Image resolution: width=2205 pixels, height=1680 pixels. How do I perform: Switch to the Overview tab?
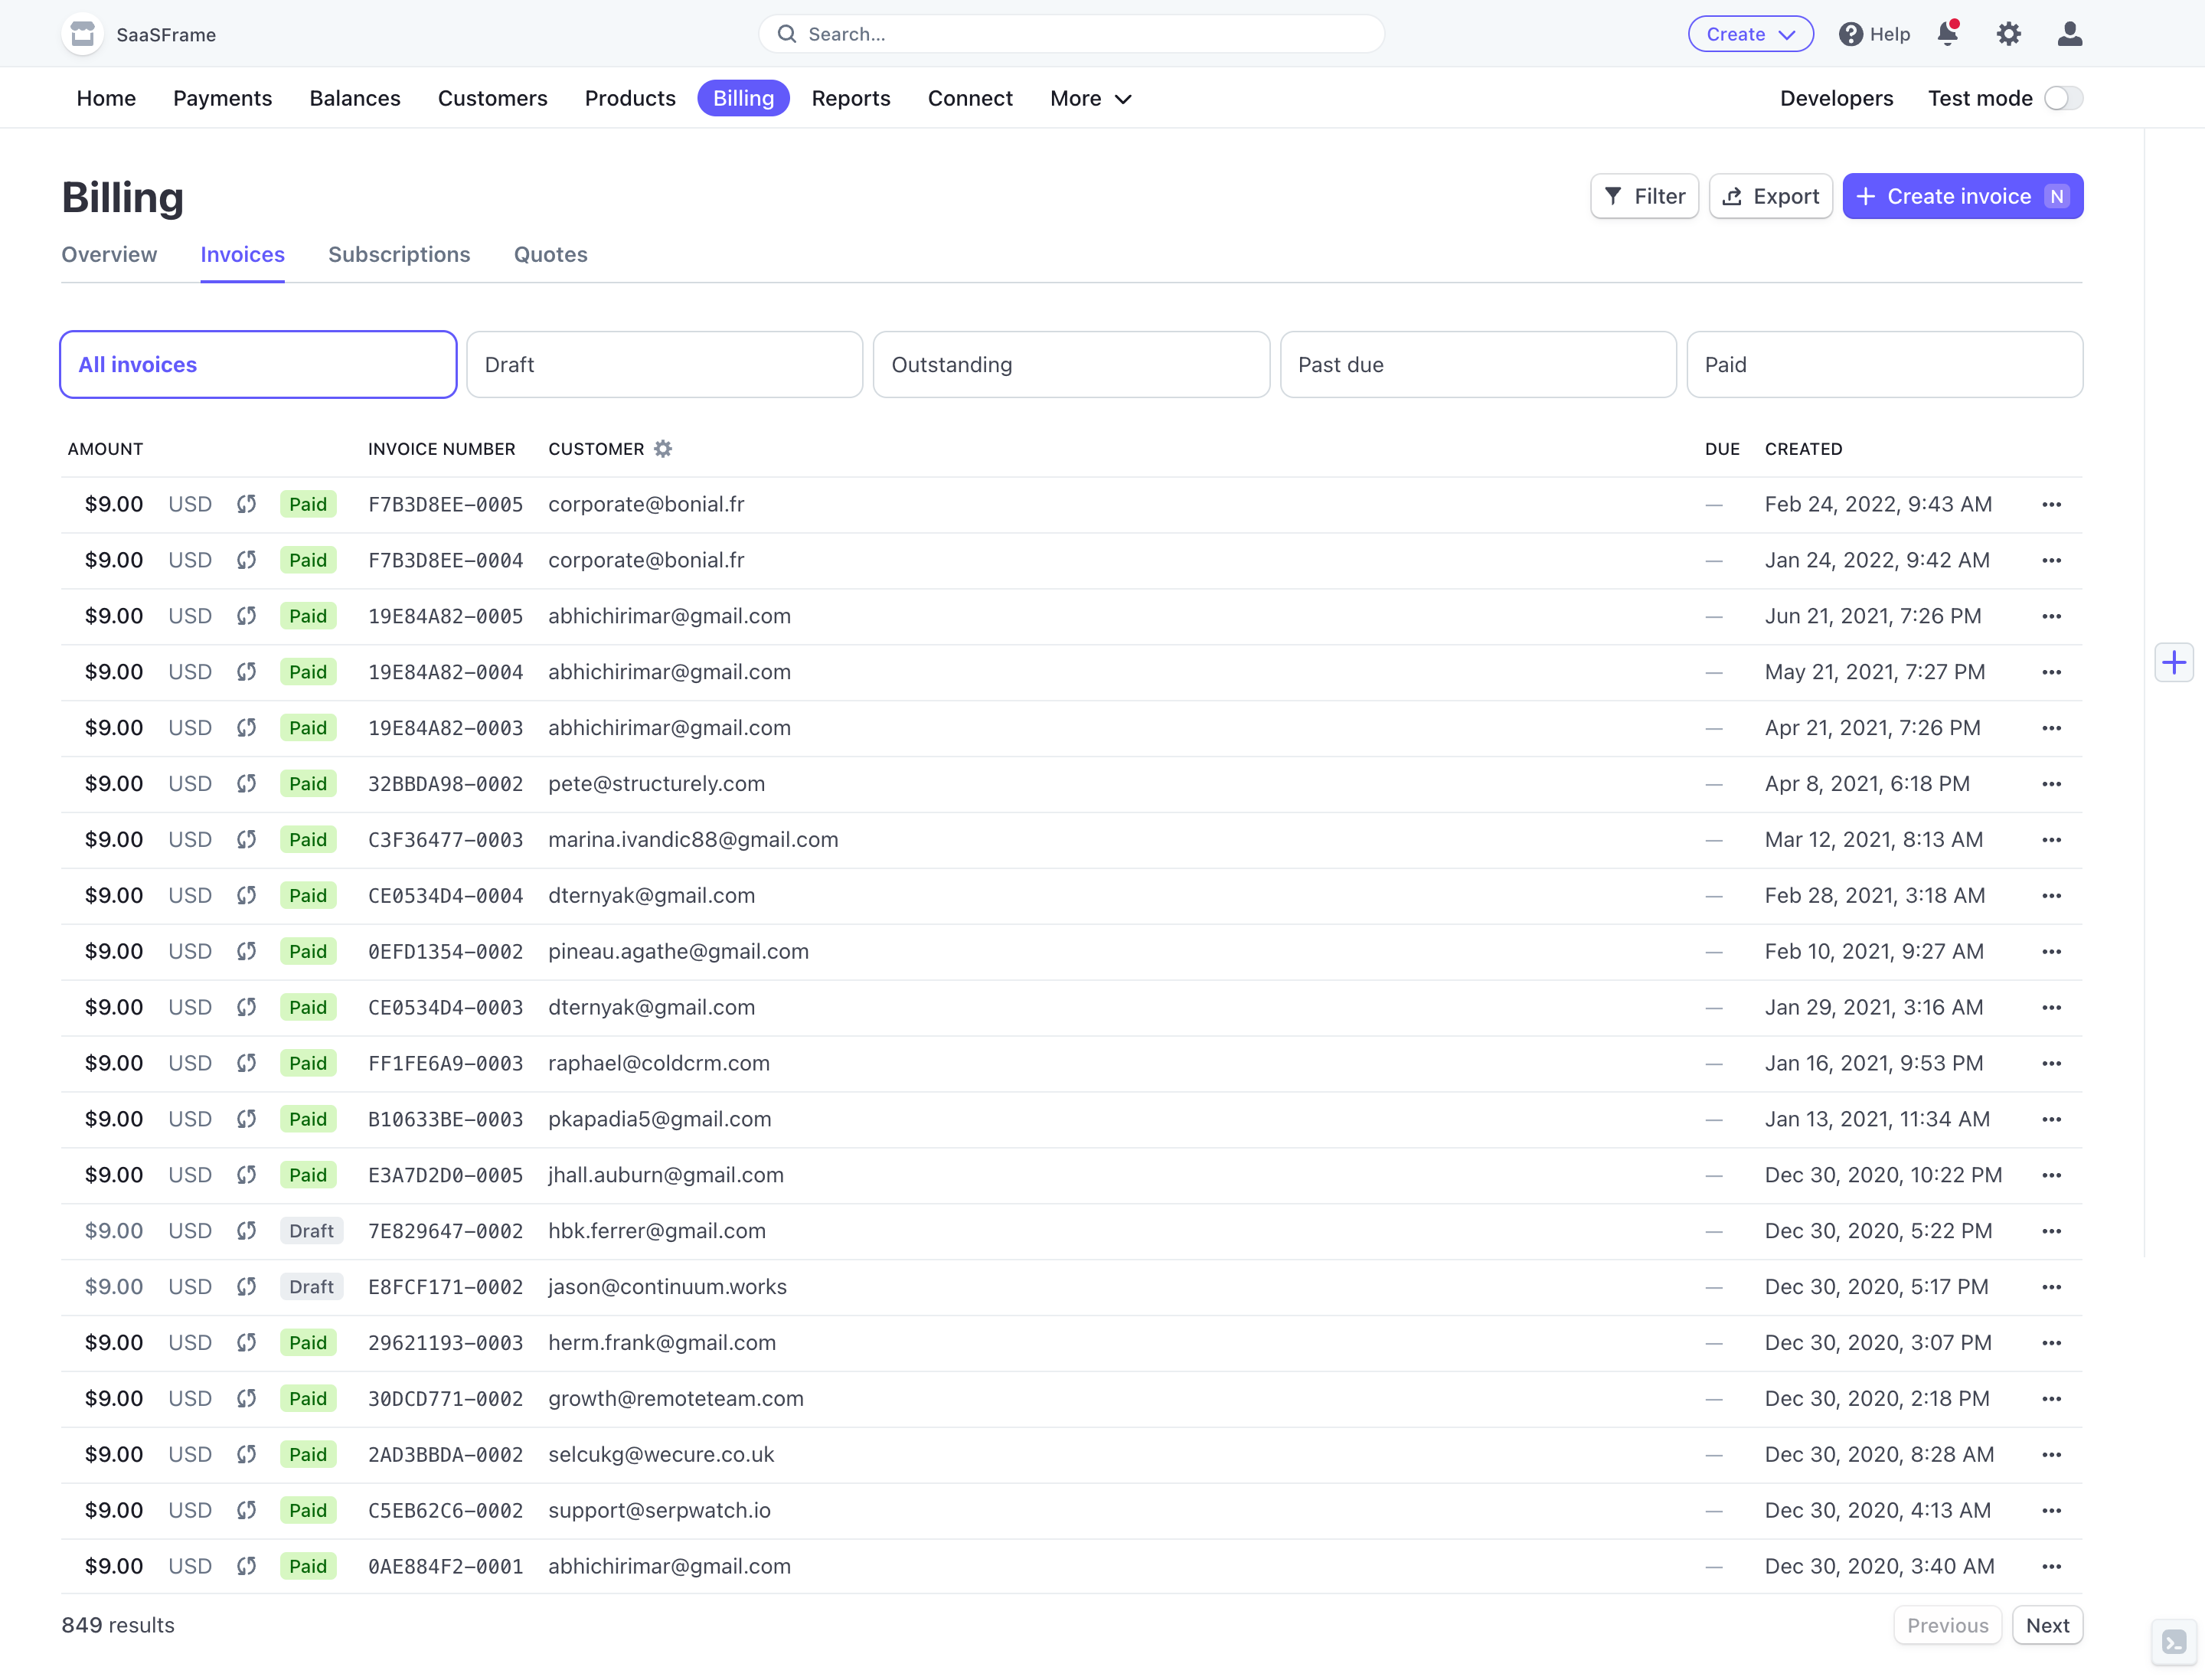pyautogui.click(x=109, y=254)
